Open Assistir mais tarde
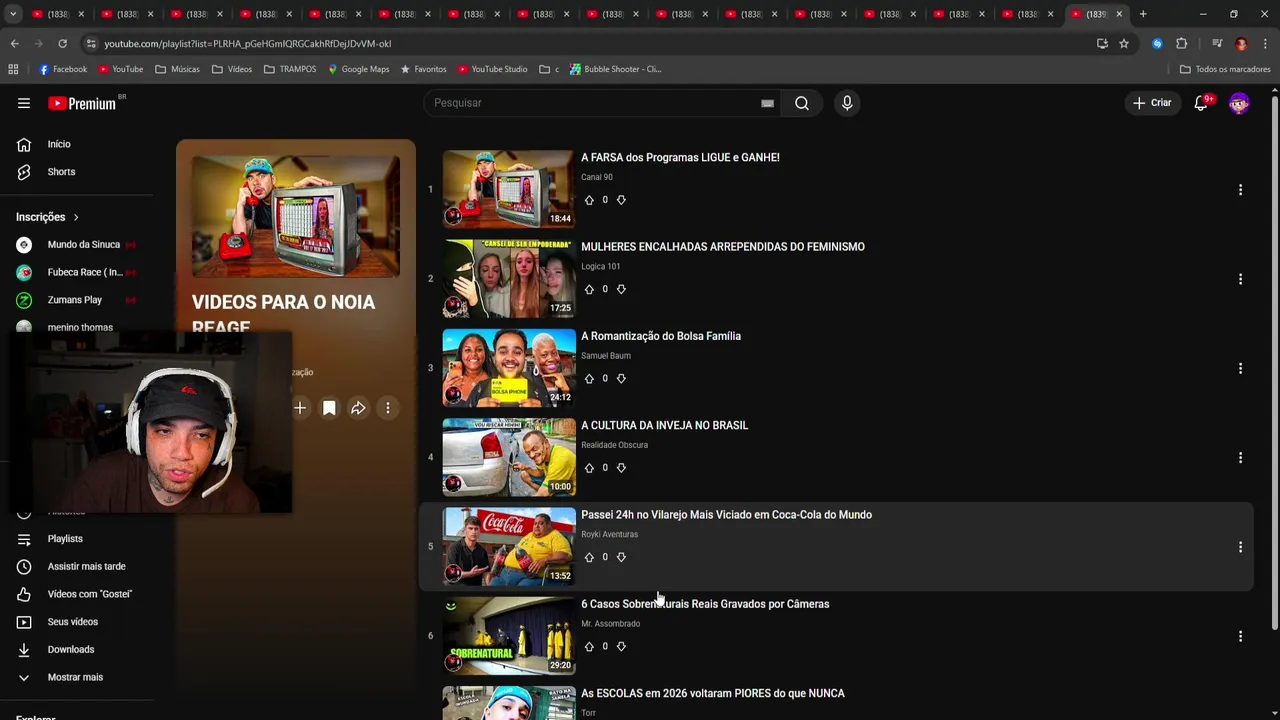The height and width of the screenshot is (720, 1280). (86, 566)
